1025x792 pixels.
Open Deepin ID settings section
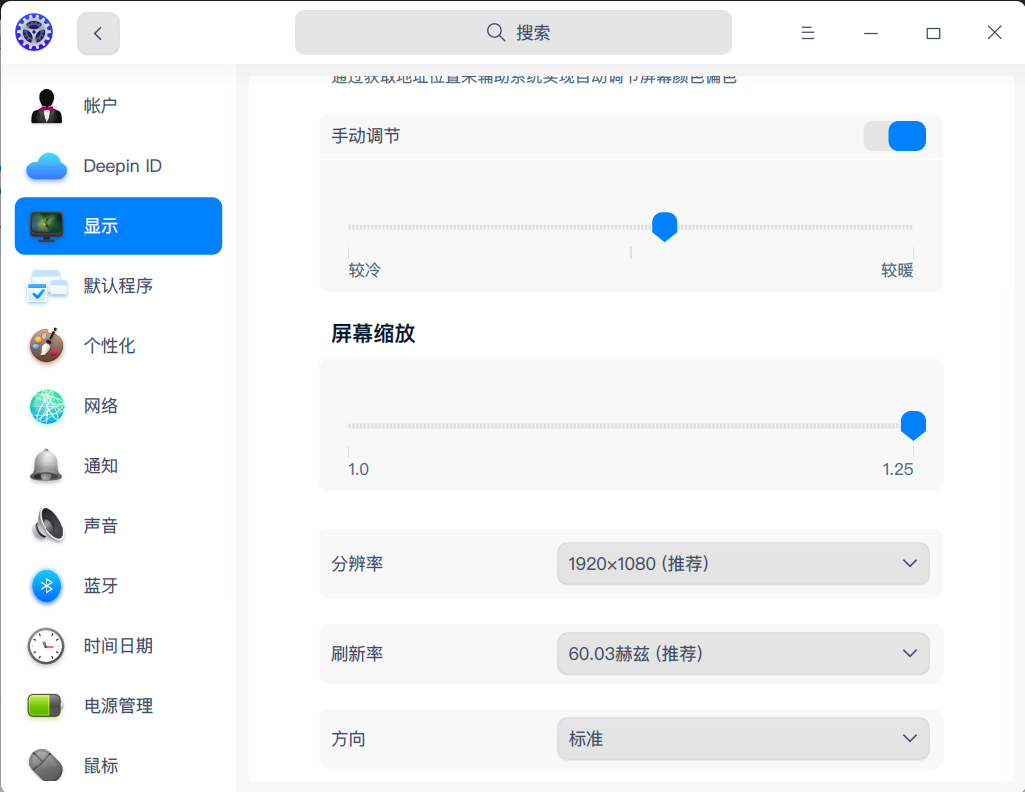[x=118, y=166]
